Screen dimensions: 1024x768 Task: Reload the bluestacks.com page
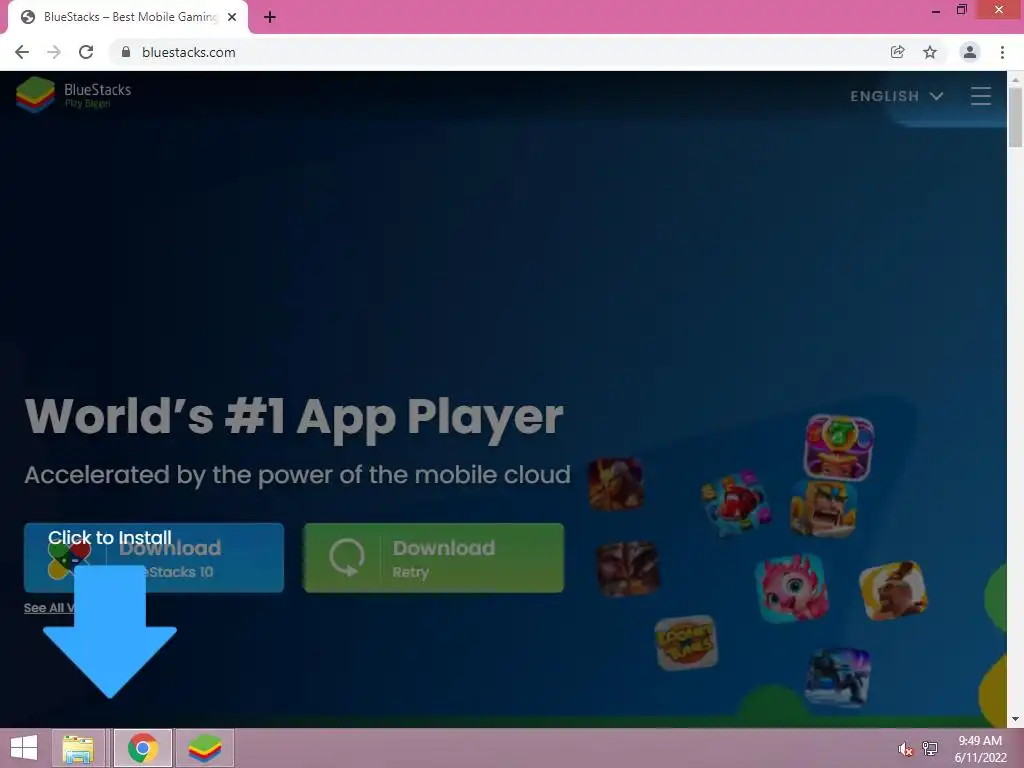pyautogui.click(x=86, y=52)
